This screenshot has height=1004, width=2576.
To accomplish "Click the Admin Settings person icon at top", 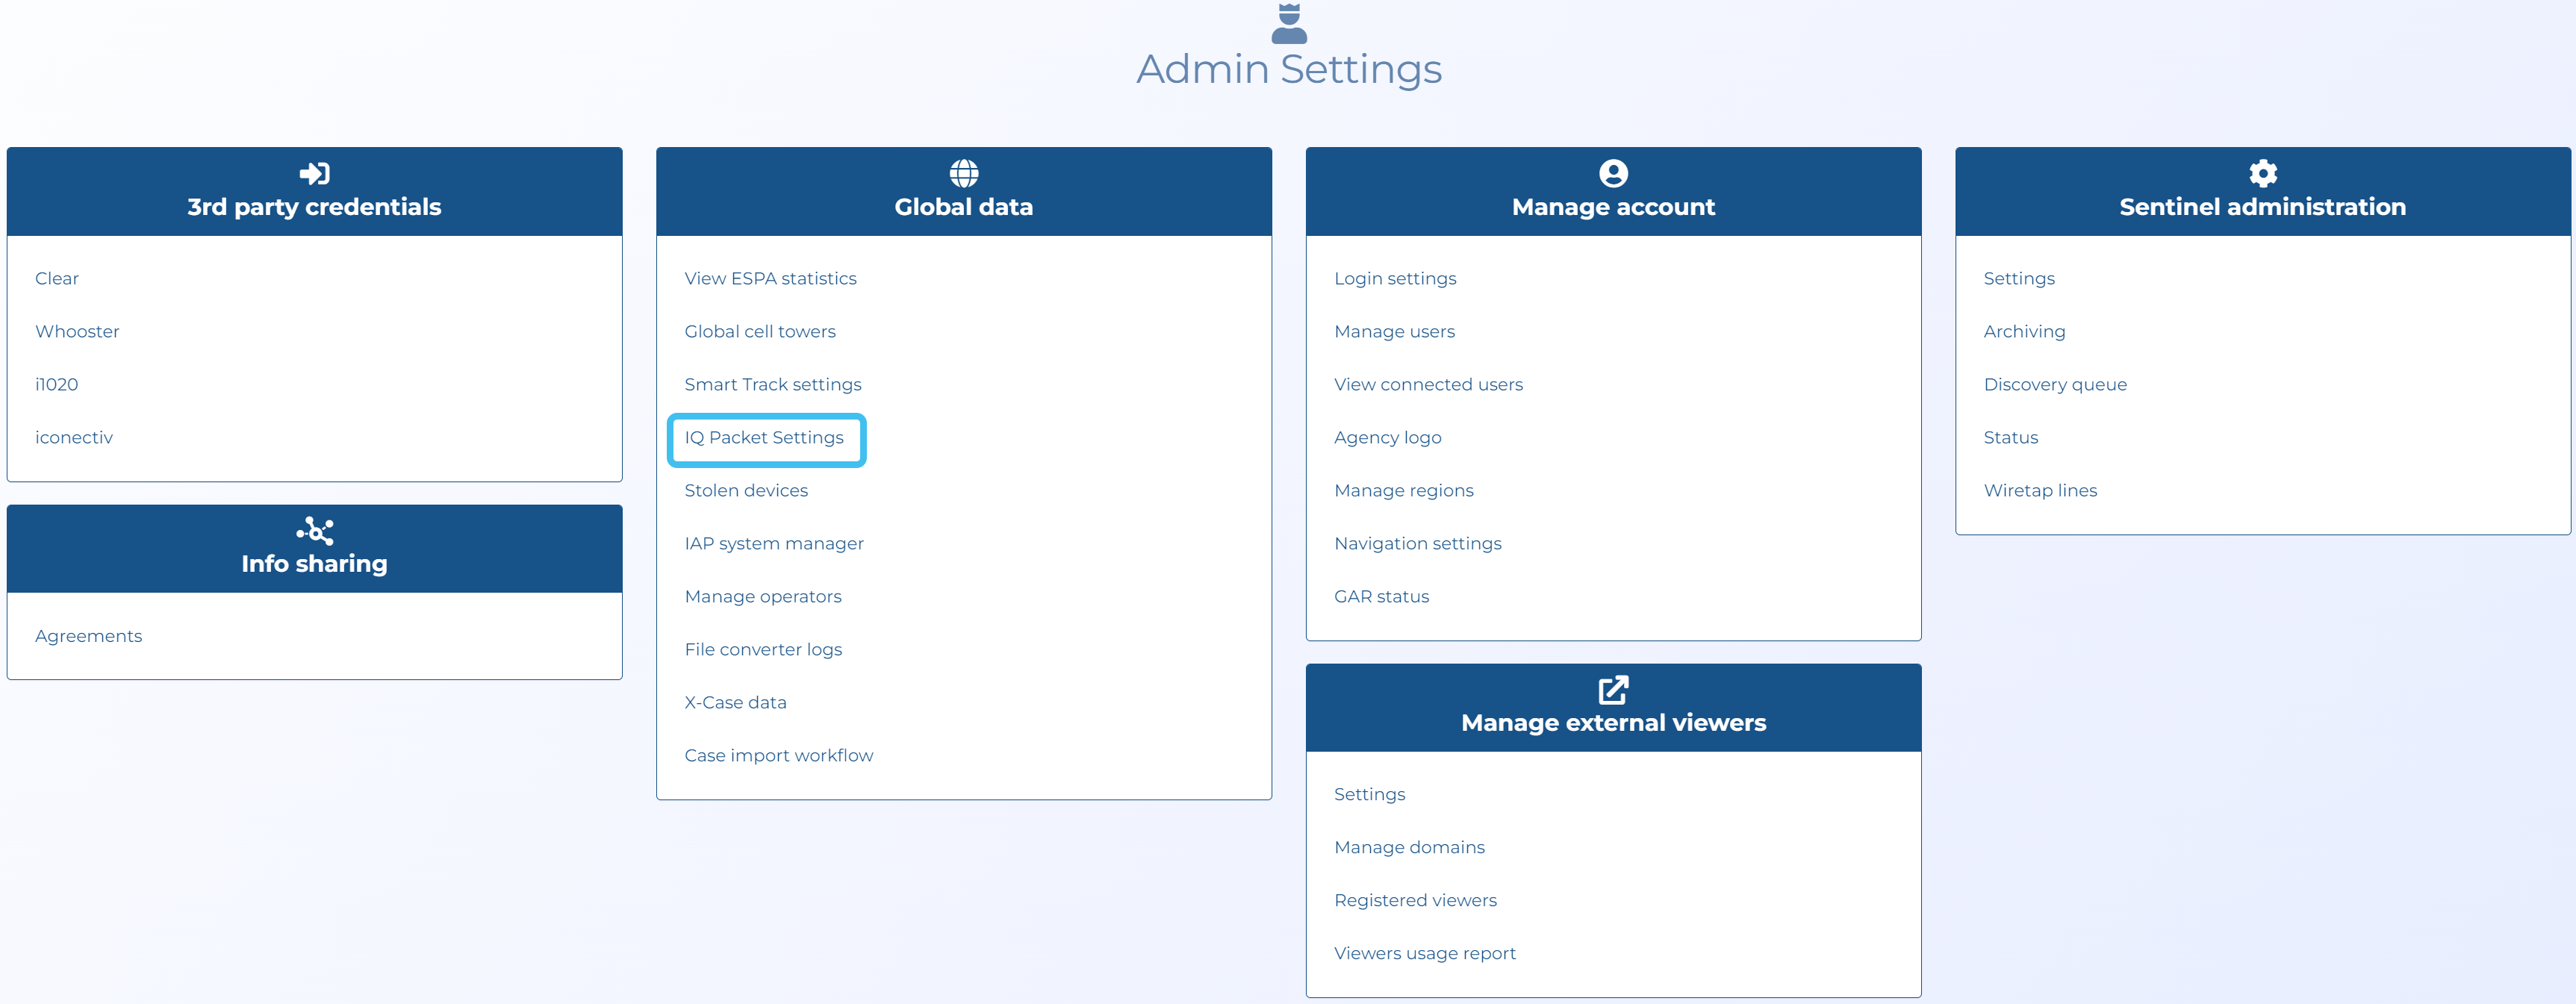I will tap(1288, 22).
